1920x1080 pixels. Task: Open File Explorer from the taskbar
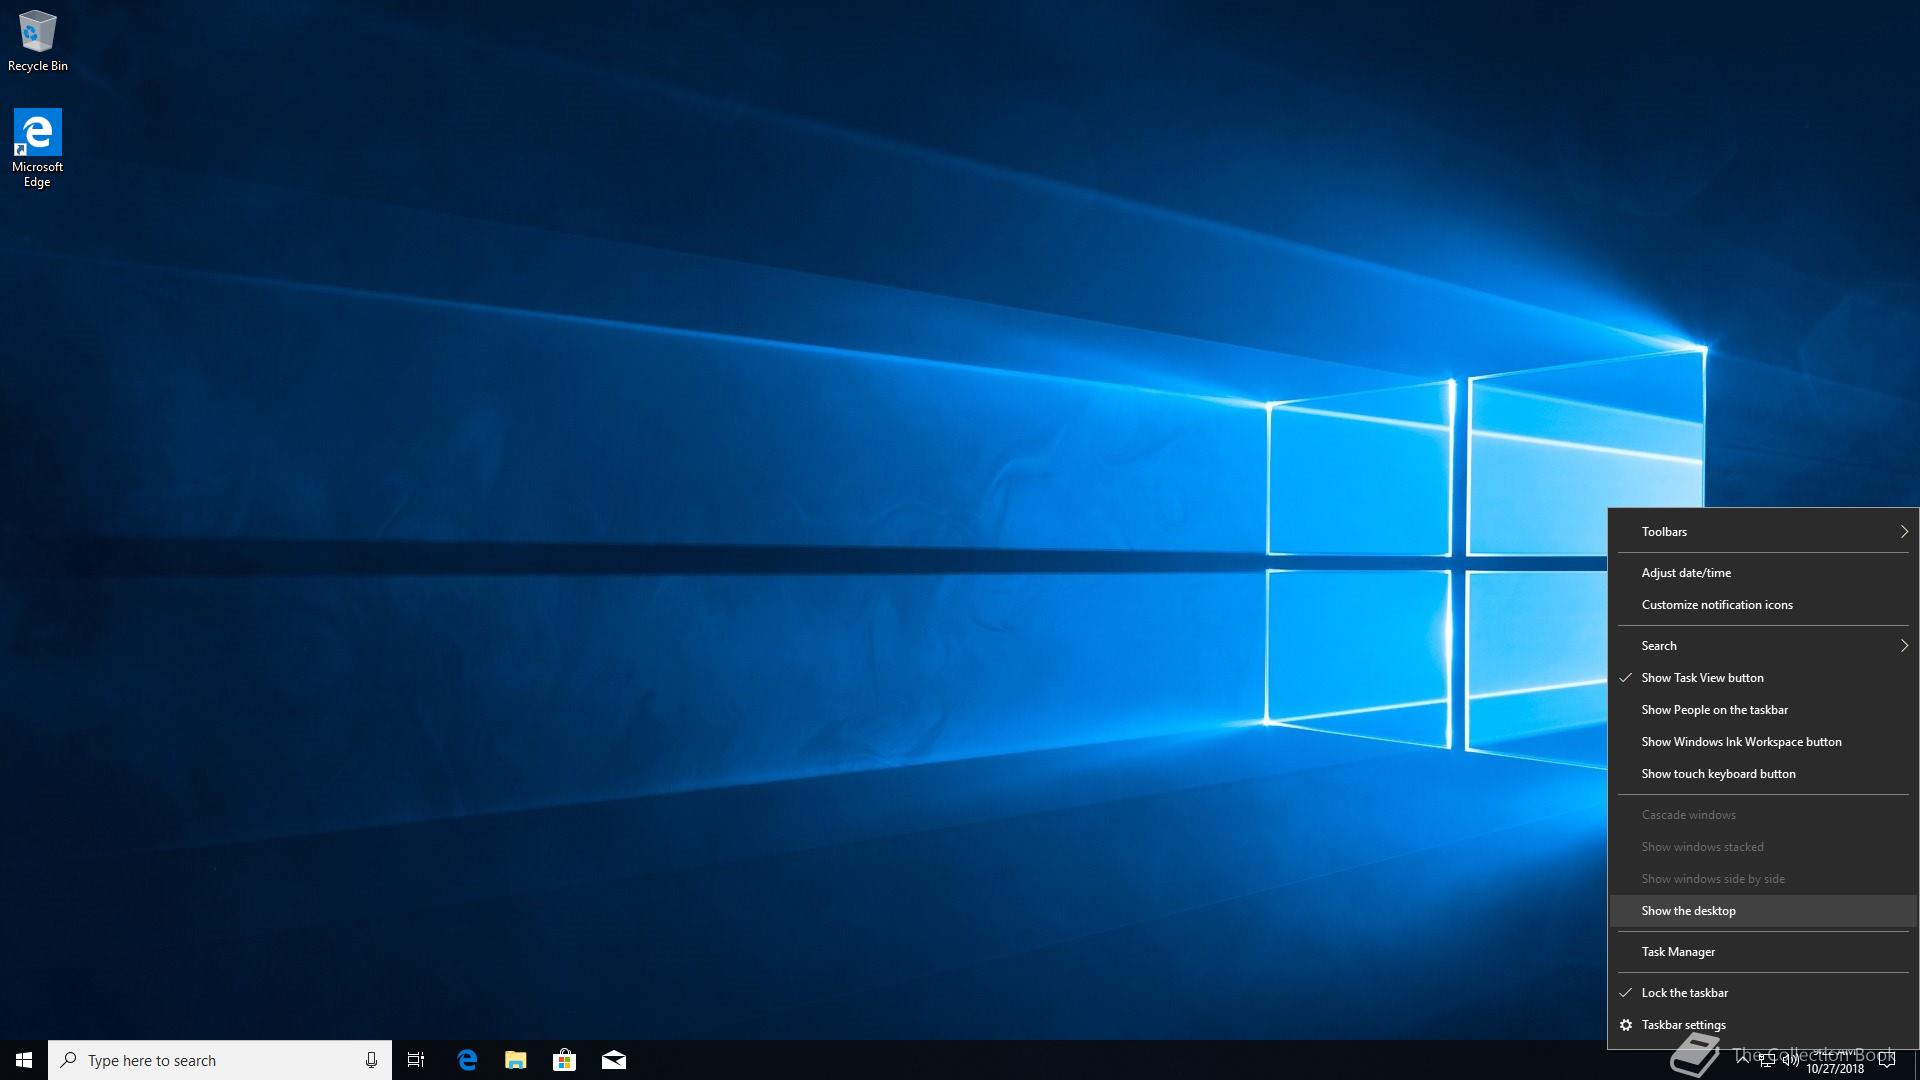(x=516, y=1060)
